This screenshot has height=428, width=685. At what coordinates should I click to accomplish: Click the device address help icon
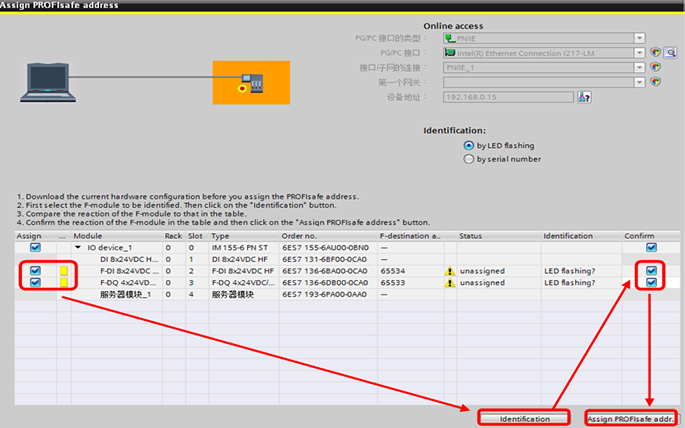[x=584, y=97]
